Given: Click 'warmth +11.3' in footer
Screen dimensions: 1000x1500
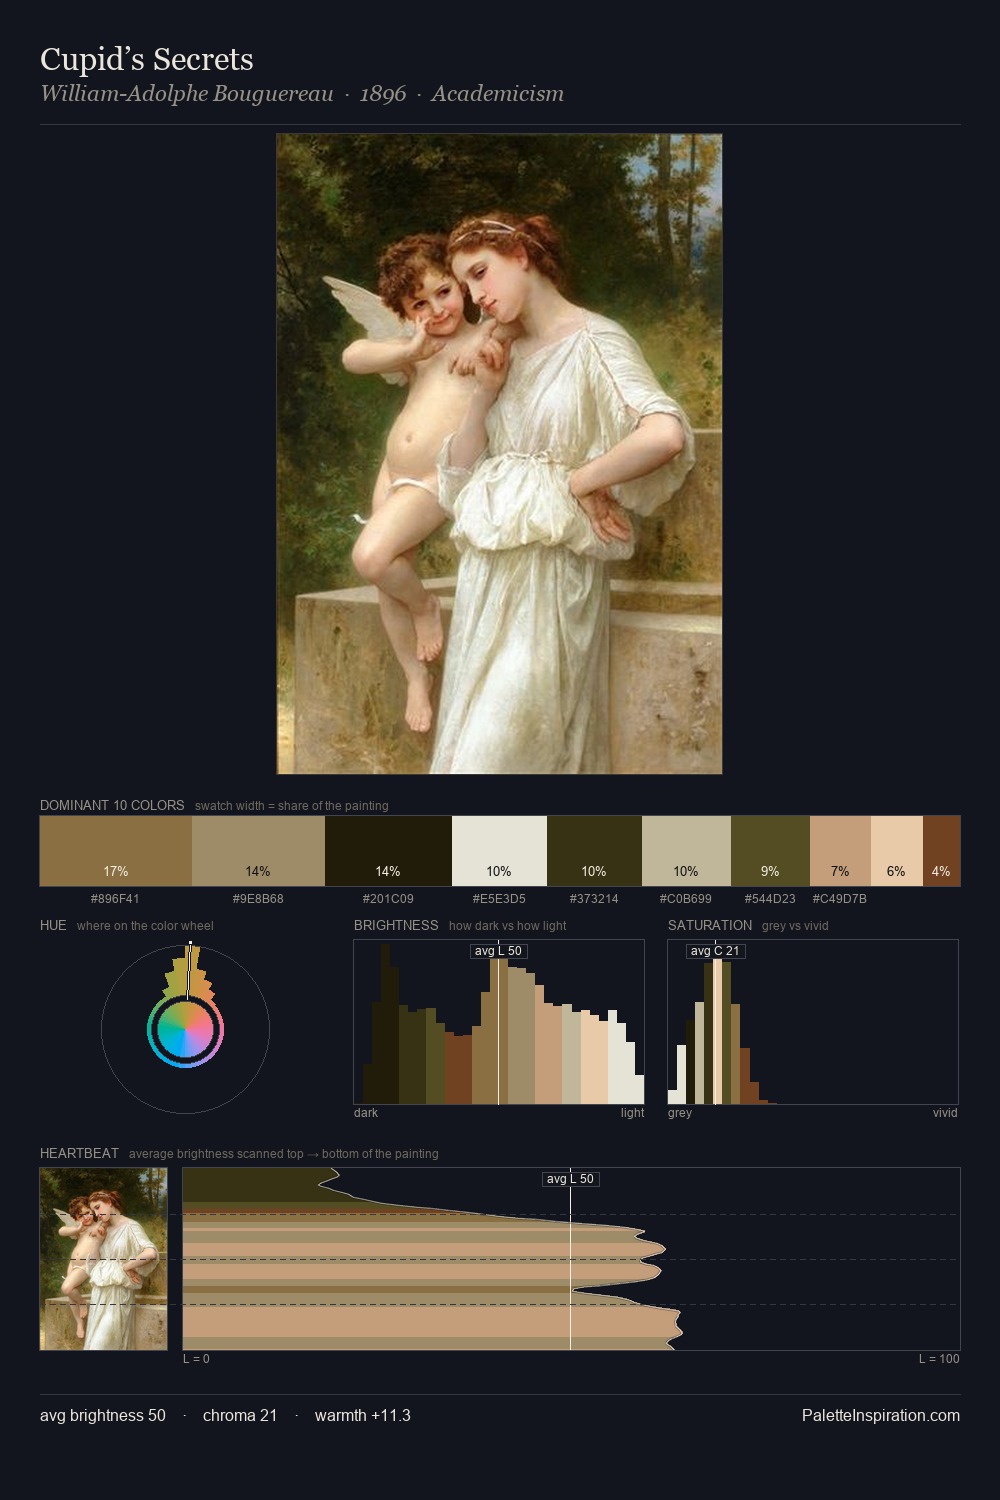Looking at the screenshot, I should coord(363,1415).
